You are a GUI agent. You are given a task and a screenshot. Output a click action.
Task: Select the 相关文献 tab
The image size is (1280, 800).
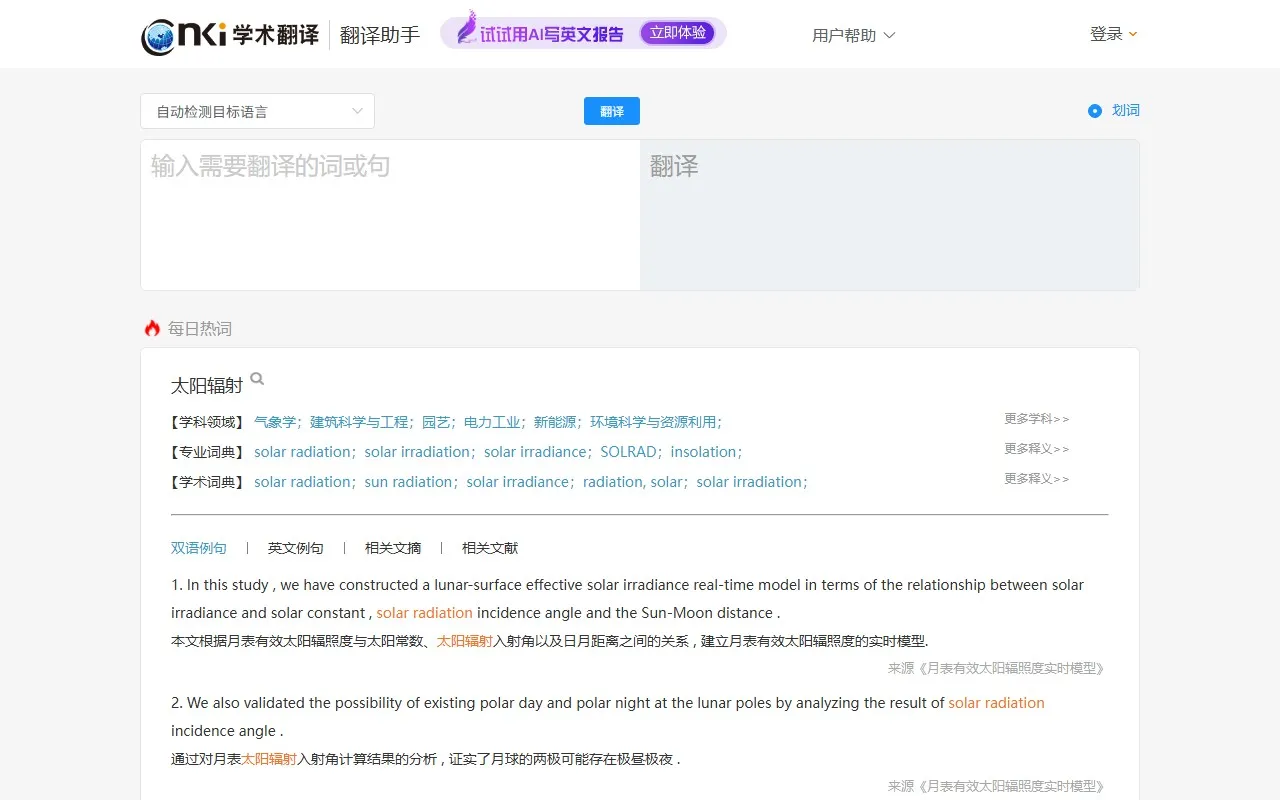tap(489, 548)
